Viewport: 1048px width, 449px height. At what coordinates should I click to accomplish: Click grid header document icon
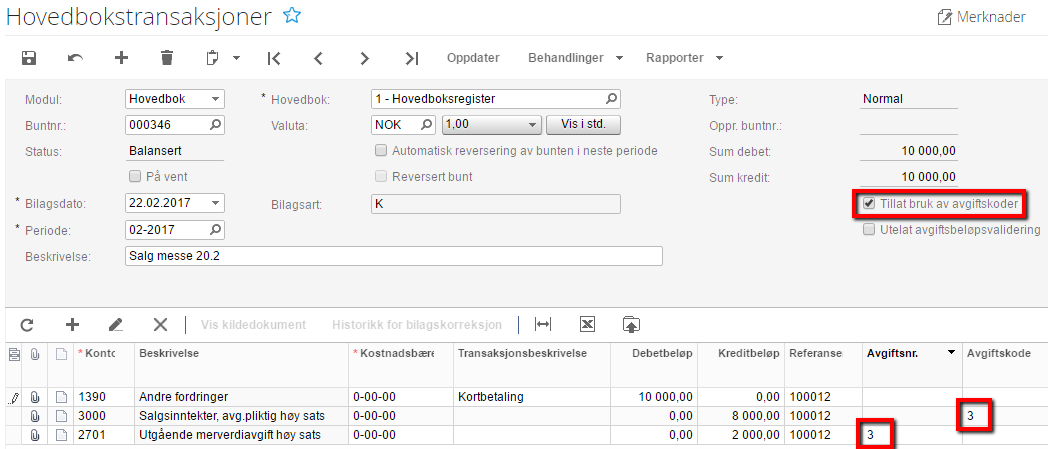click(x=61, y=354)
